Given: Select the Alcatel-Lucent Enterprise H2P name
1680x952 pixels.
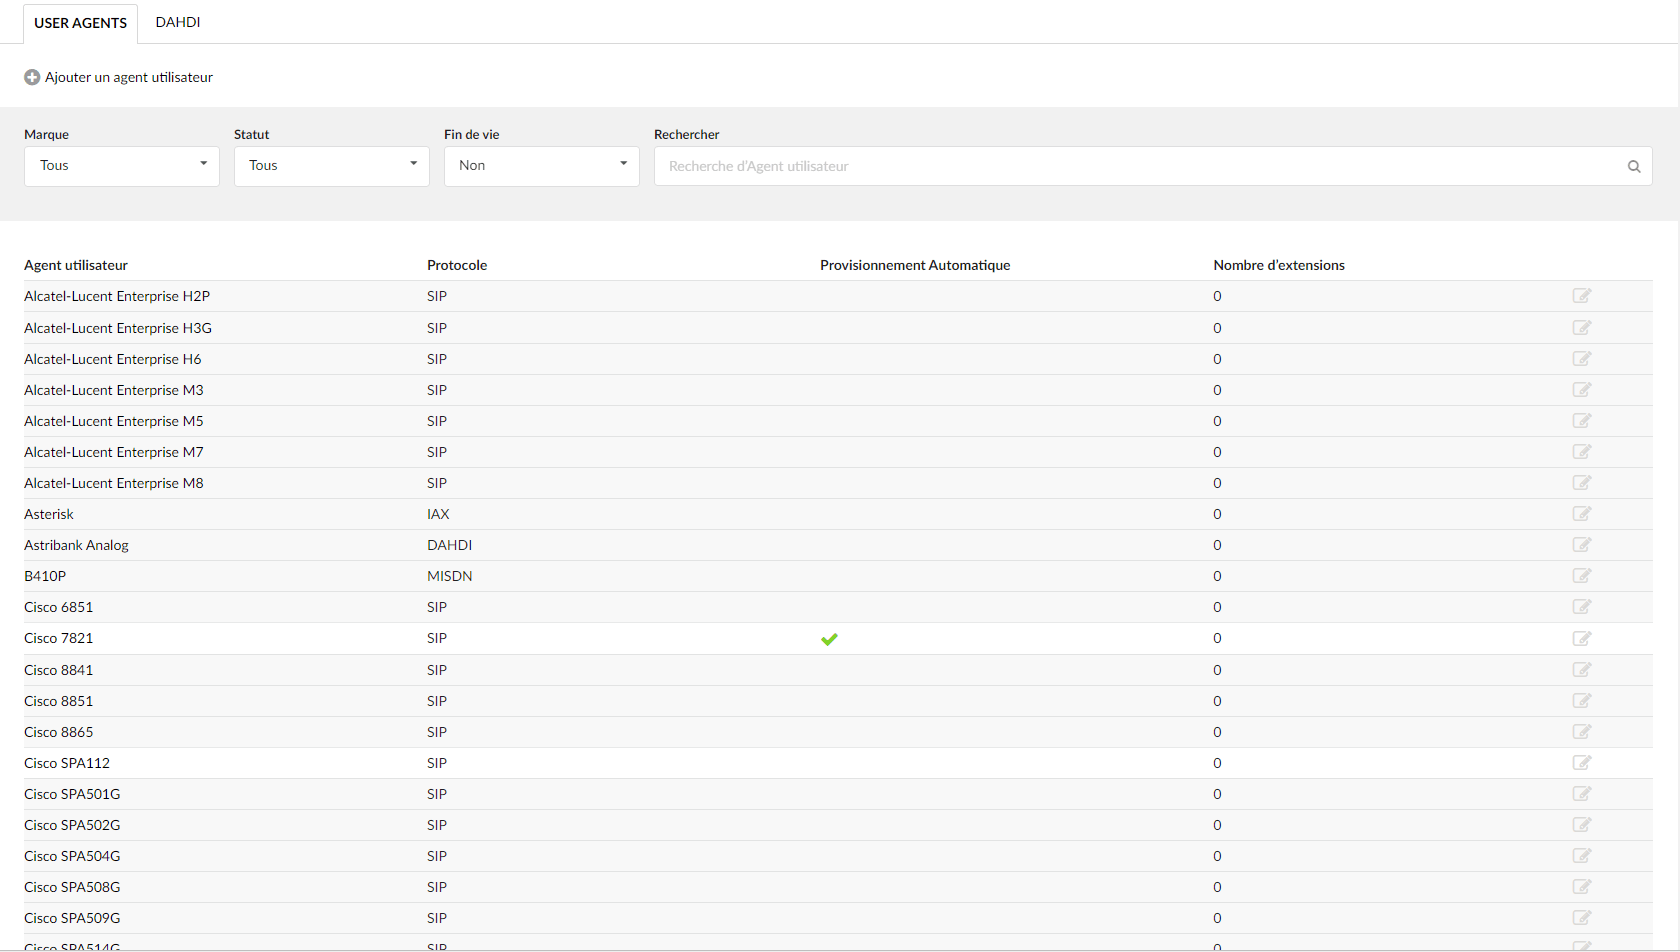Looking at the screenshot, I should (117, 296).
